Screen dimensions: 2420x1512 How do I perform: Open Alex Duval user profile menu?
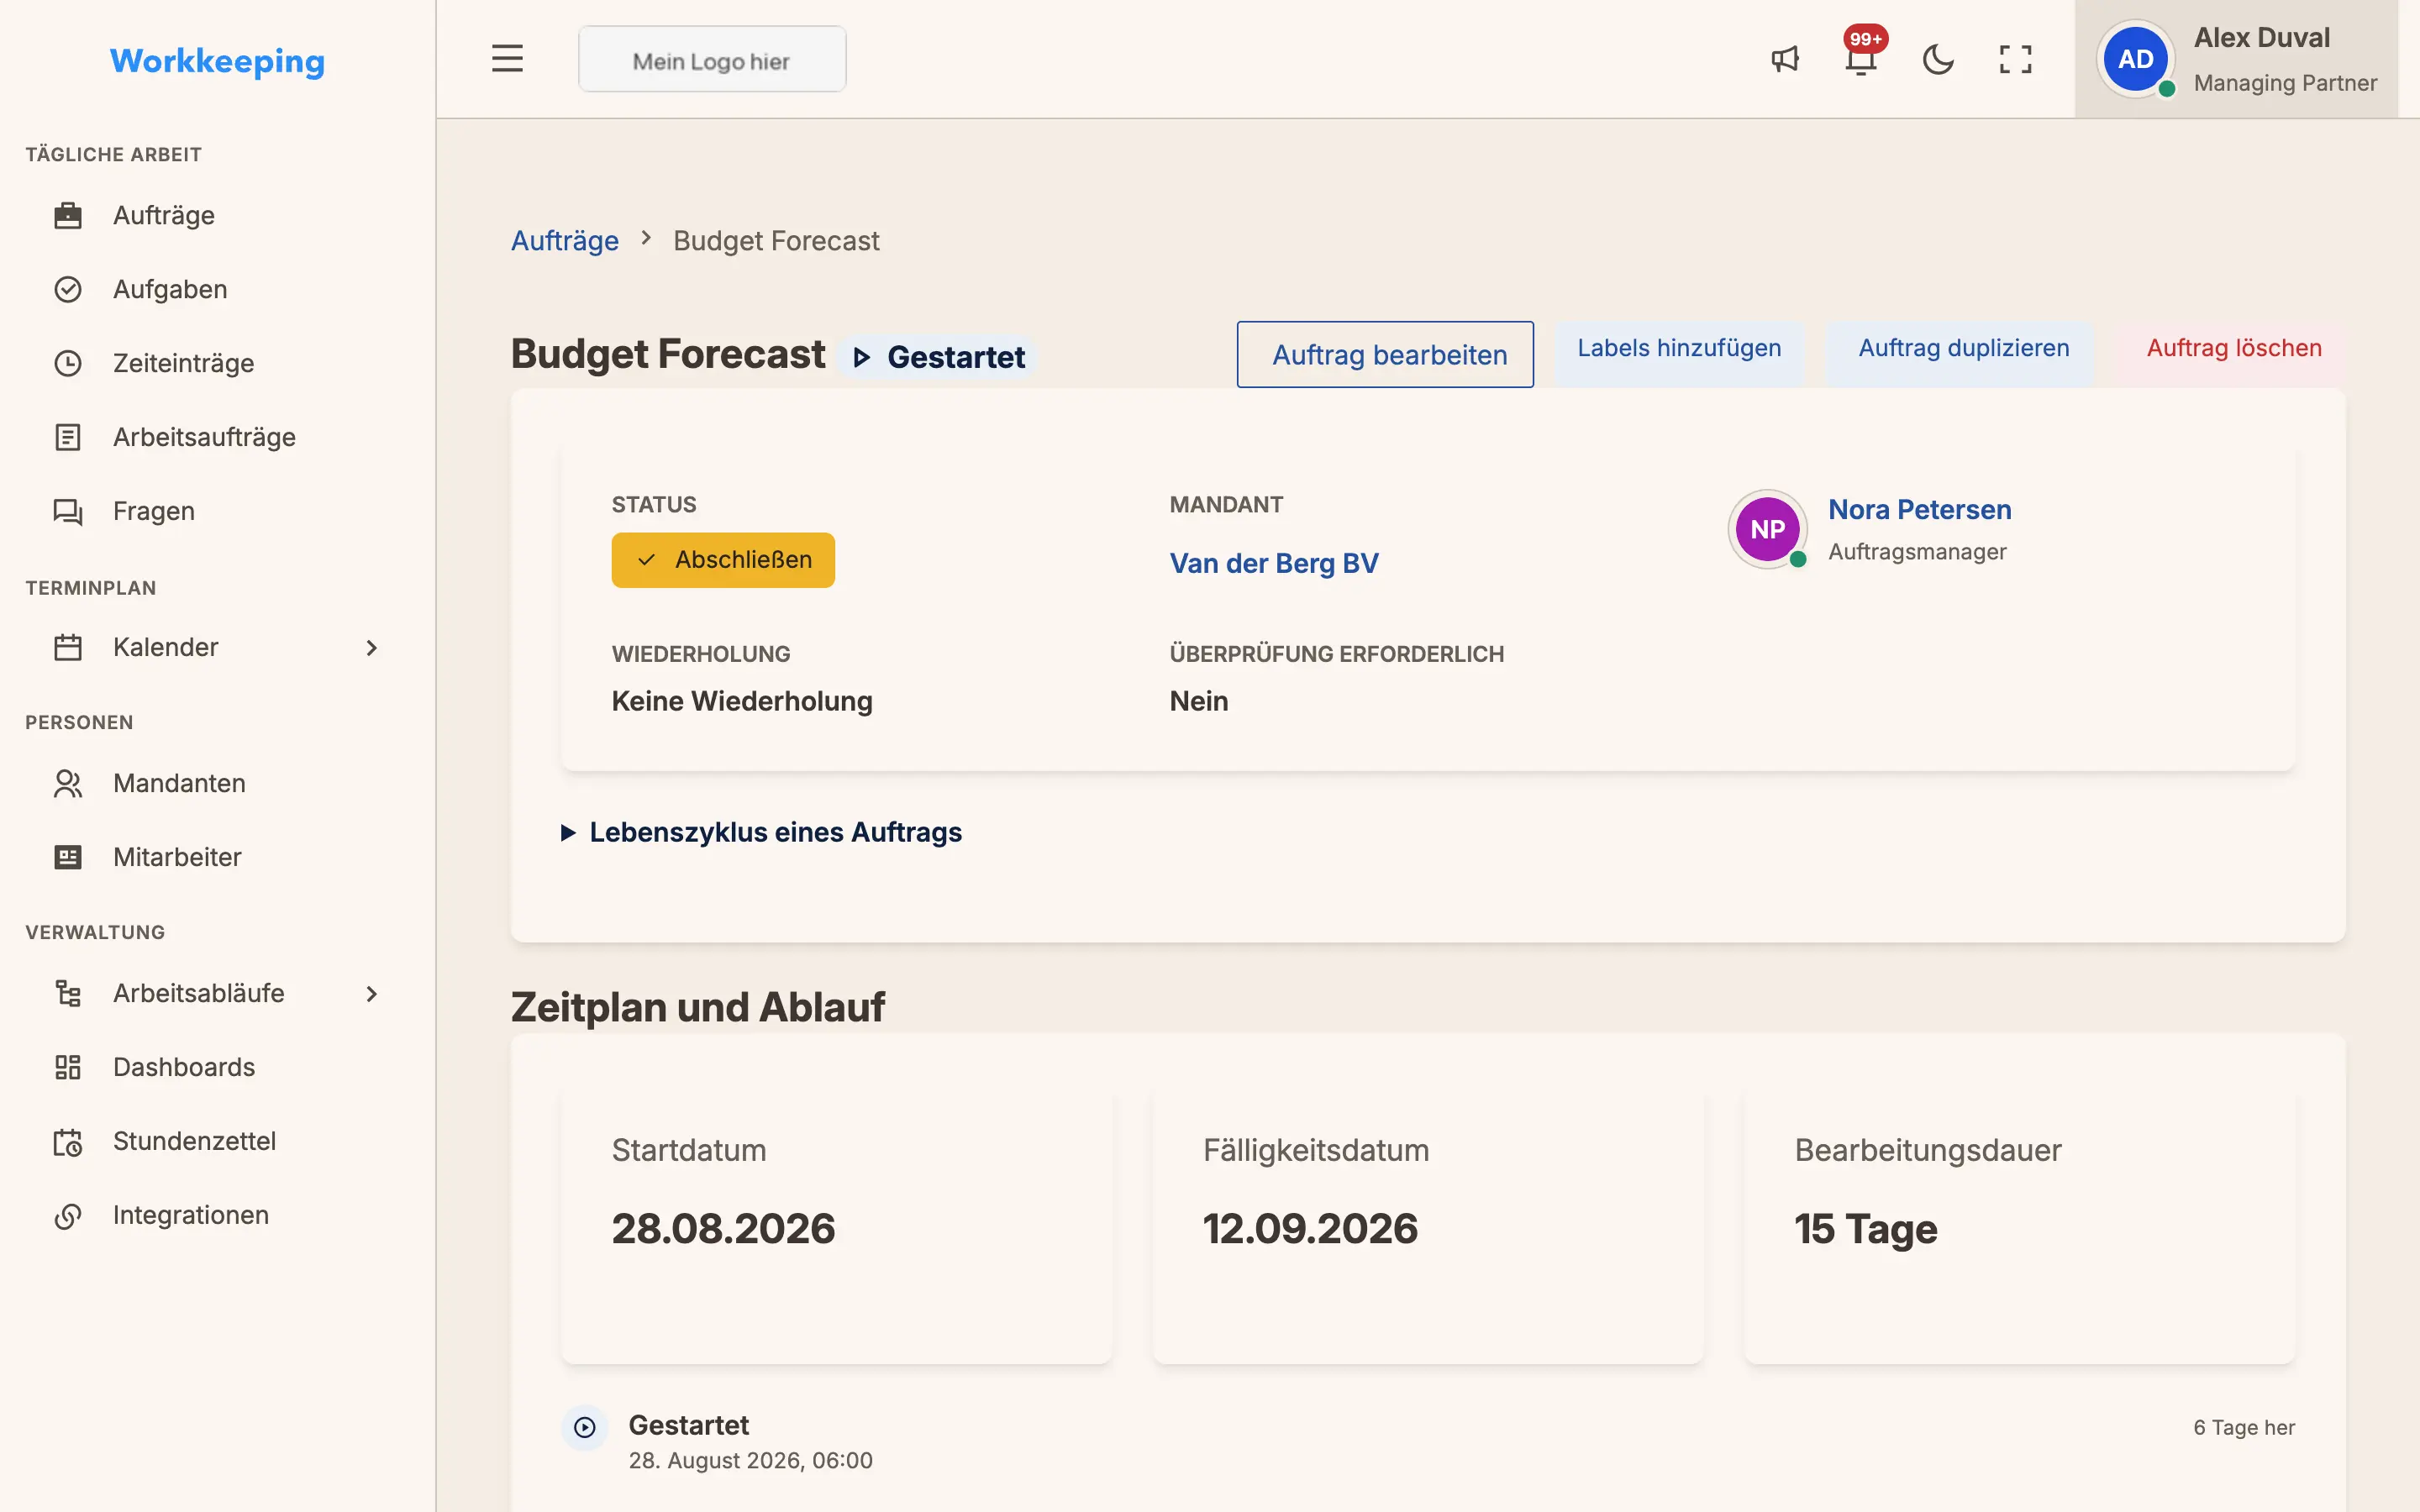pyautogui.click(x=2236, y=59)
